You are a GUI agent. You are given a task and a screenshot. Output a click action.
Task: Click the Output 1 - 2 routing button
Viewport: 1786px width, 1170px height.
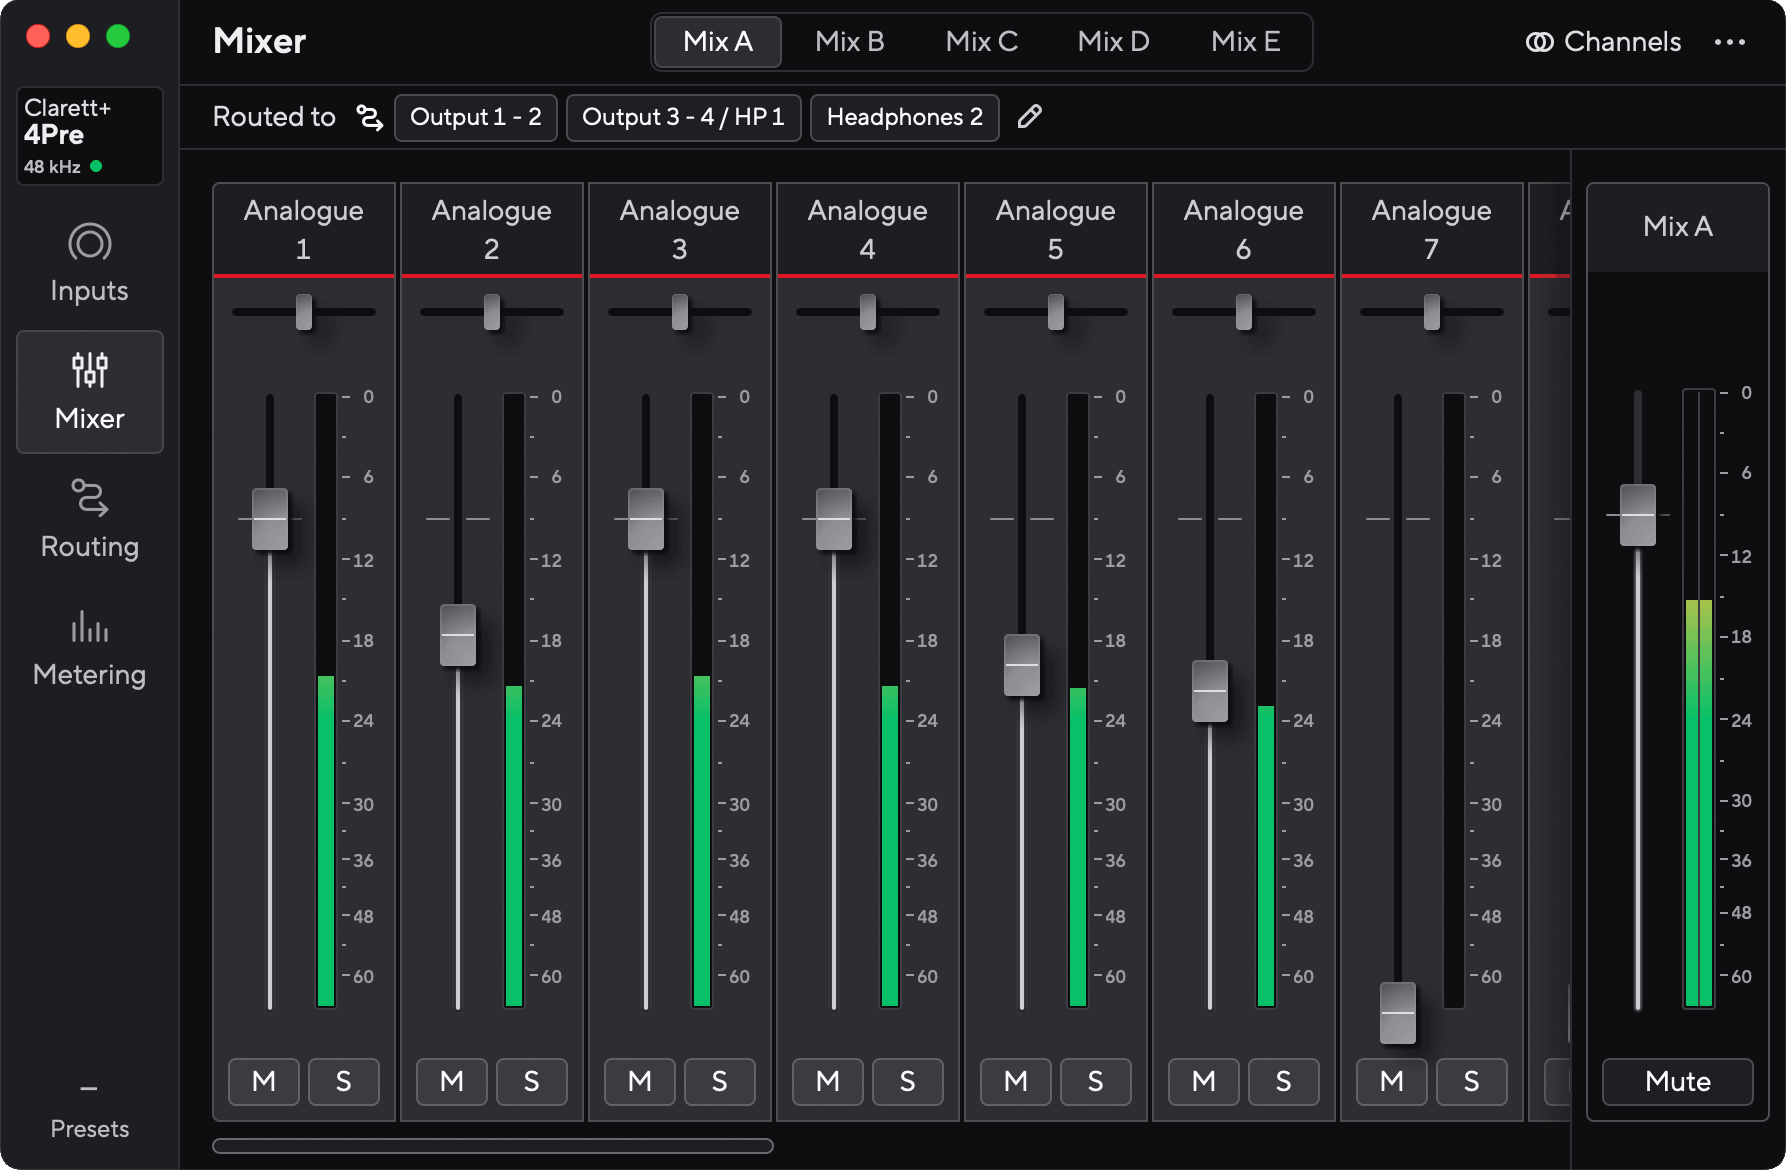point(476,117)
